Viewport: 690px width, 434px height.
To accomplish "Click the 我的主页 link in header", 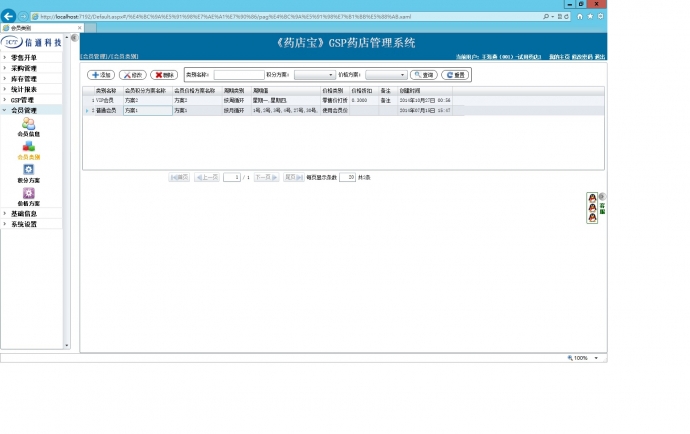I will coord(559,57).
